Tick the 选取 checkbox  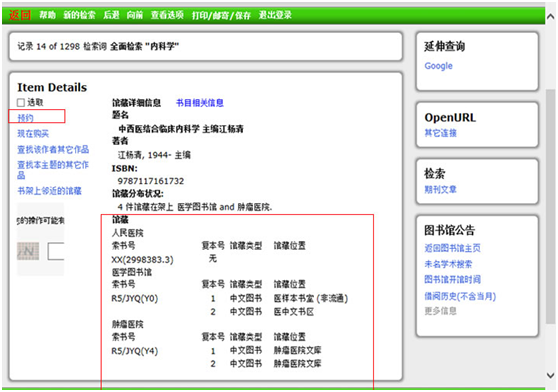[x=21, y=103]
